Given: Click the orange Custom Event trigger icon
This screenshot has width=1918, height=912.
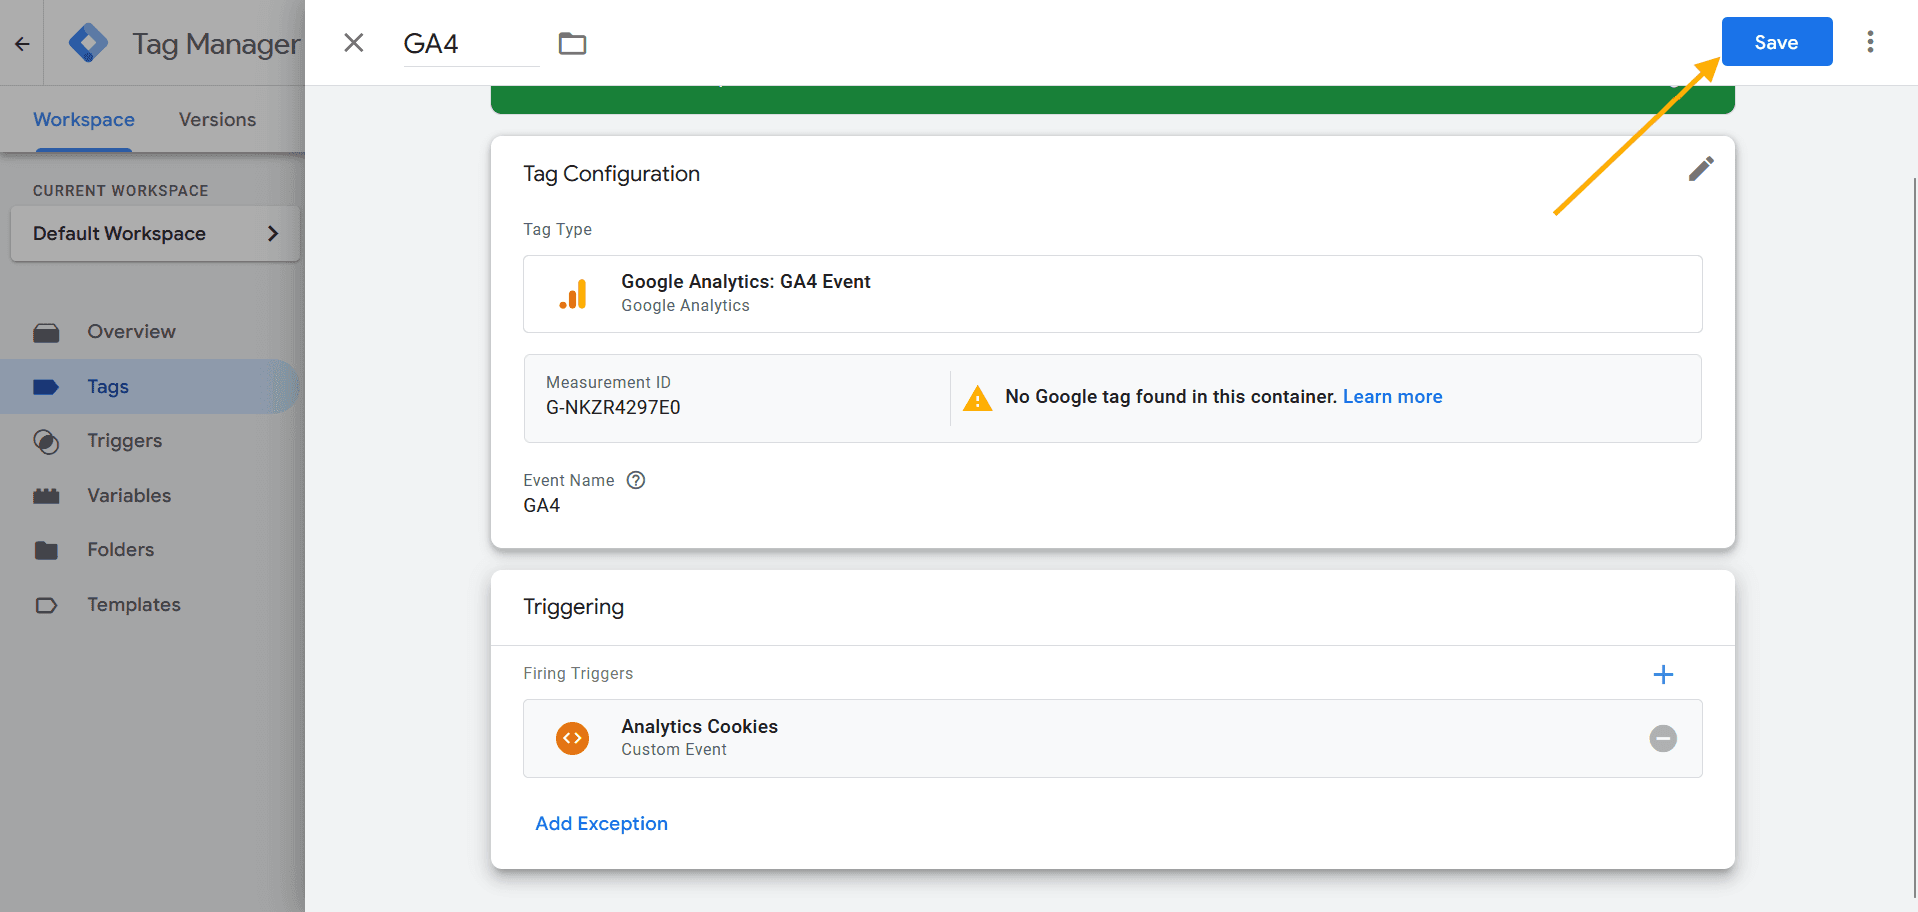Looking at the screenshot, I should point(573,738).
